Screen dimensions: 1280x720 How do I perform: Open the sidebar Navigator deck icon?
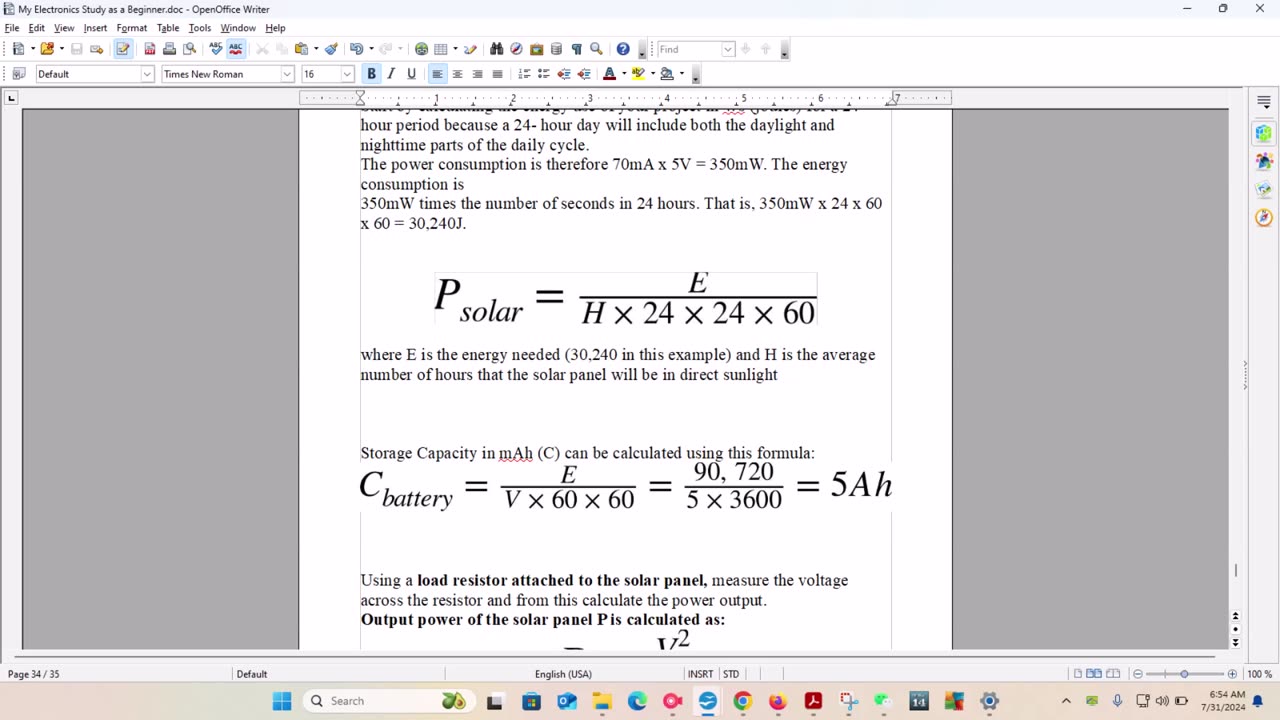pyautogui.click(x=1264, y=217)
